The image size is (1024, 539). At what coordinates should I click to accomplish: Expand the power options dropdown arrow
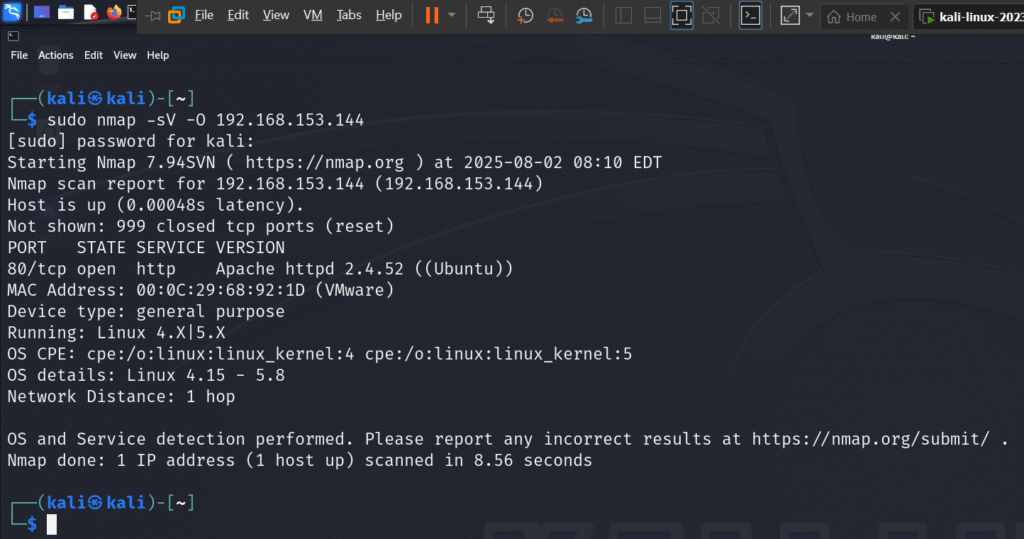pyautogui.click(x=451, y=15)
